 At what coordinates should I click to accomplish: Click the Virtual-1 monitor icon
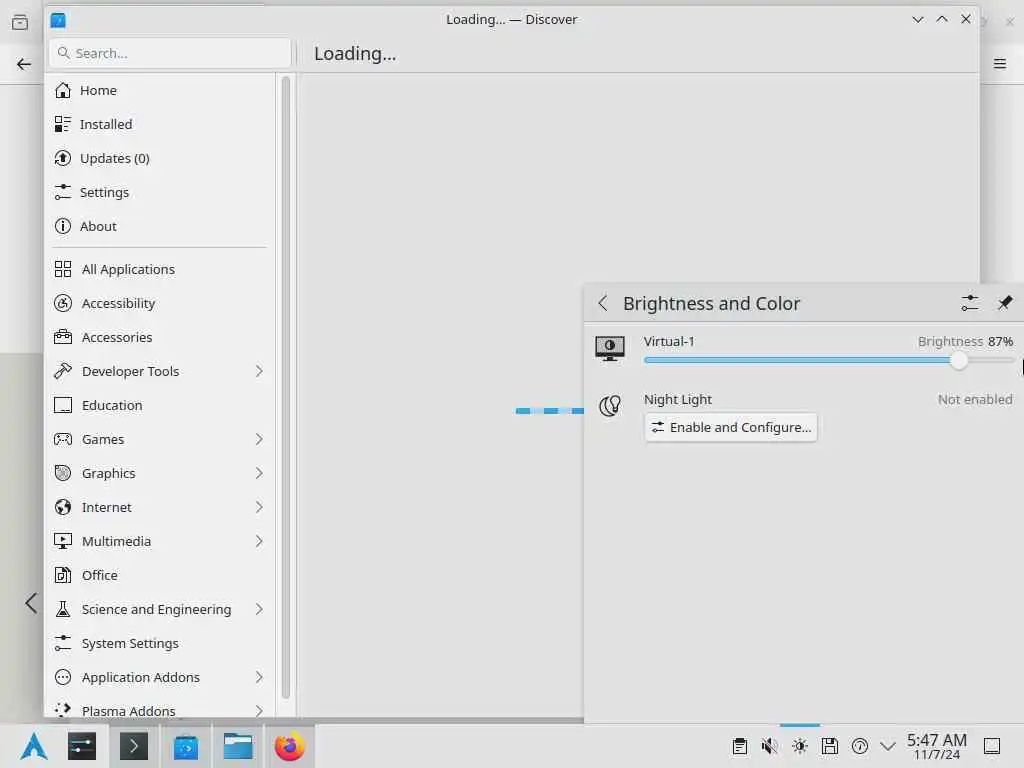[610, 348]
